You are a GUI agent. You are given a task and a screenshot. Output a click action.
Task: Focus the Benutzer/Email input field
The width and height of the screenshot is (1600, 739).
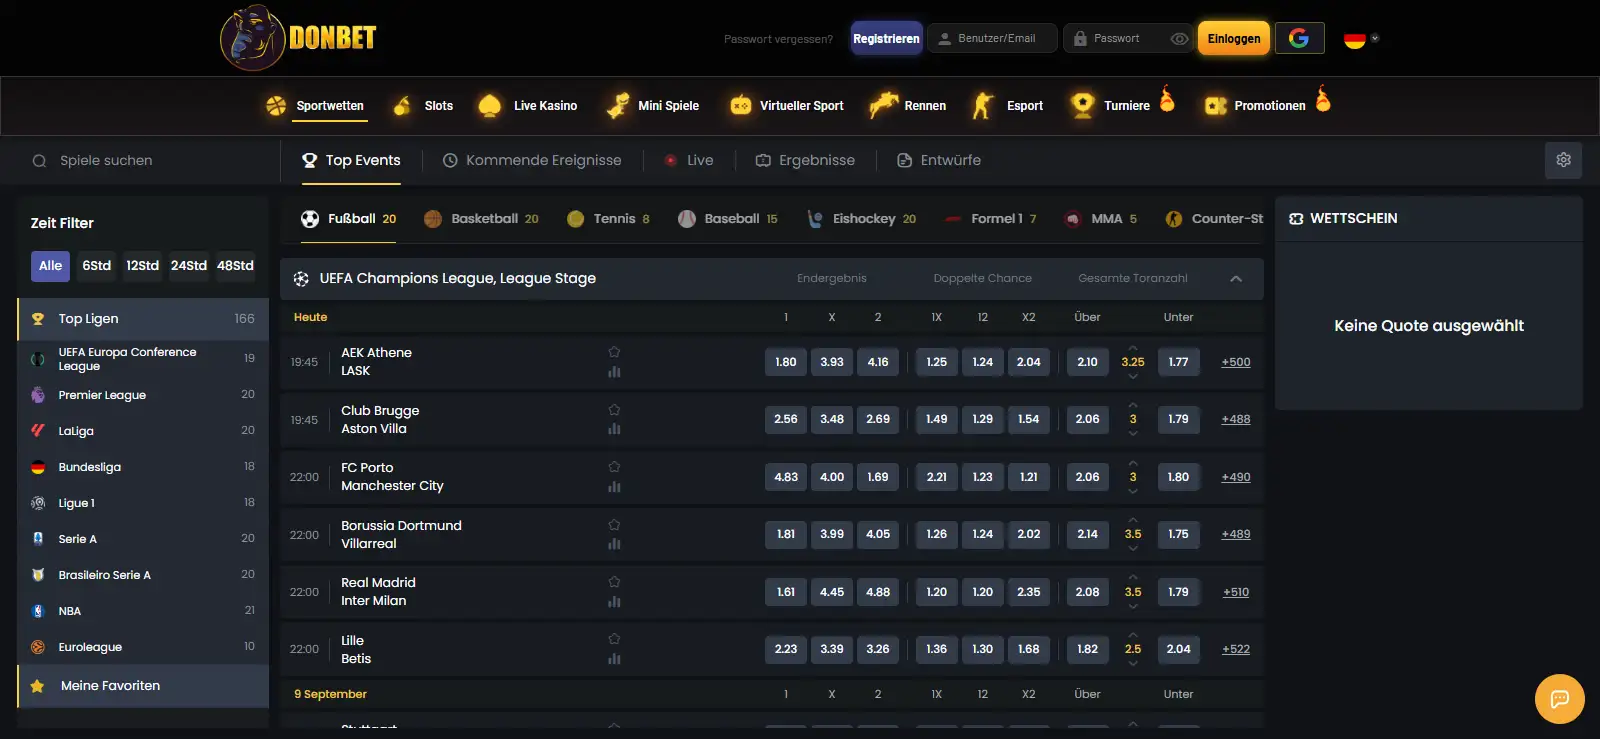coord(992,38)
